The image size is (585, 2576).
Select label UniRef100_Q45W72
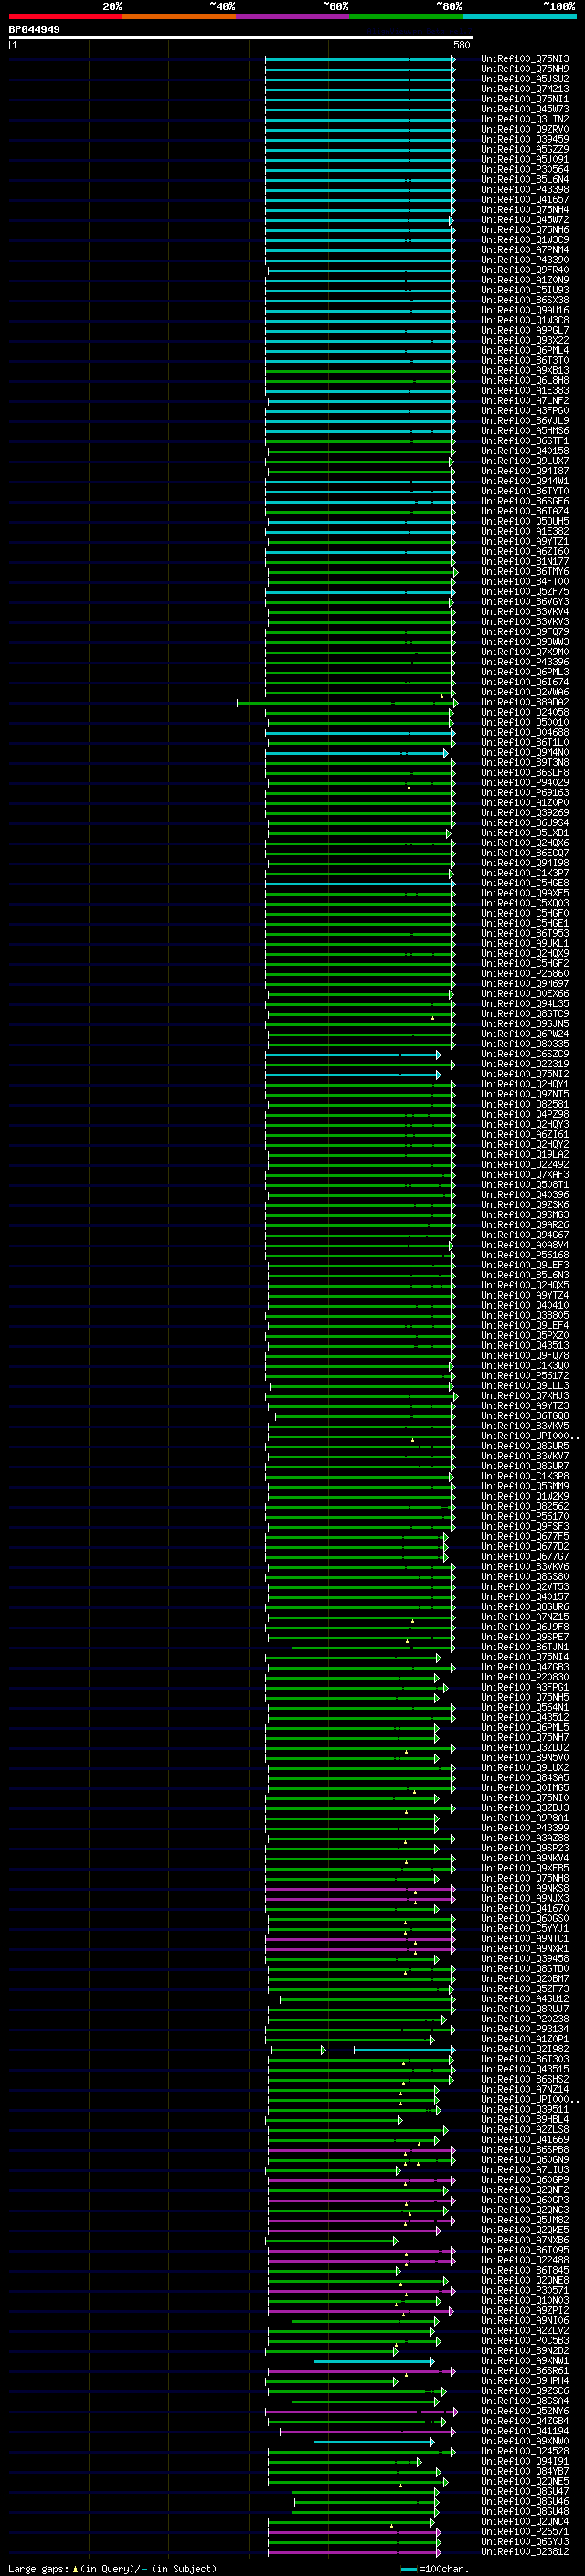pyautogui.click(x=525, y=219)
